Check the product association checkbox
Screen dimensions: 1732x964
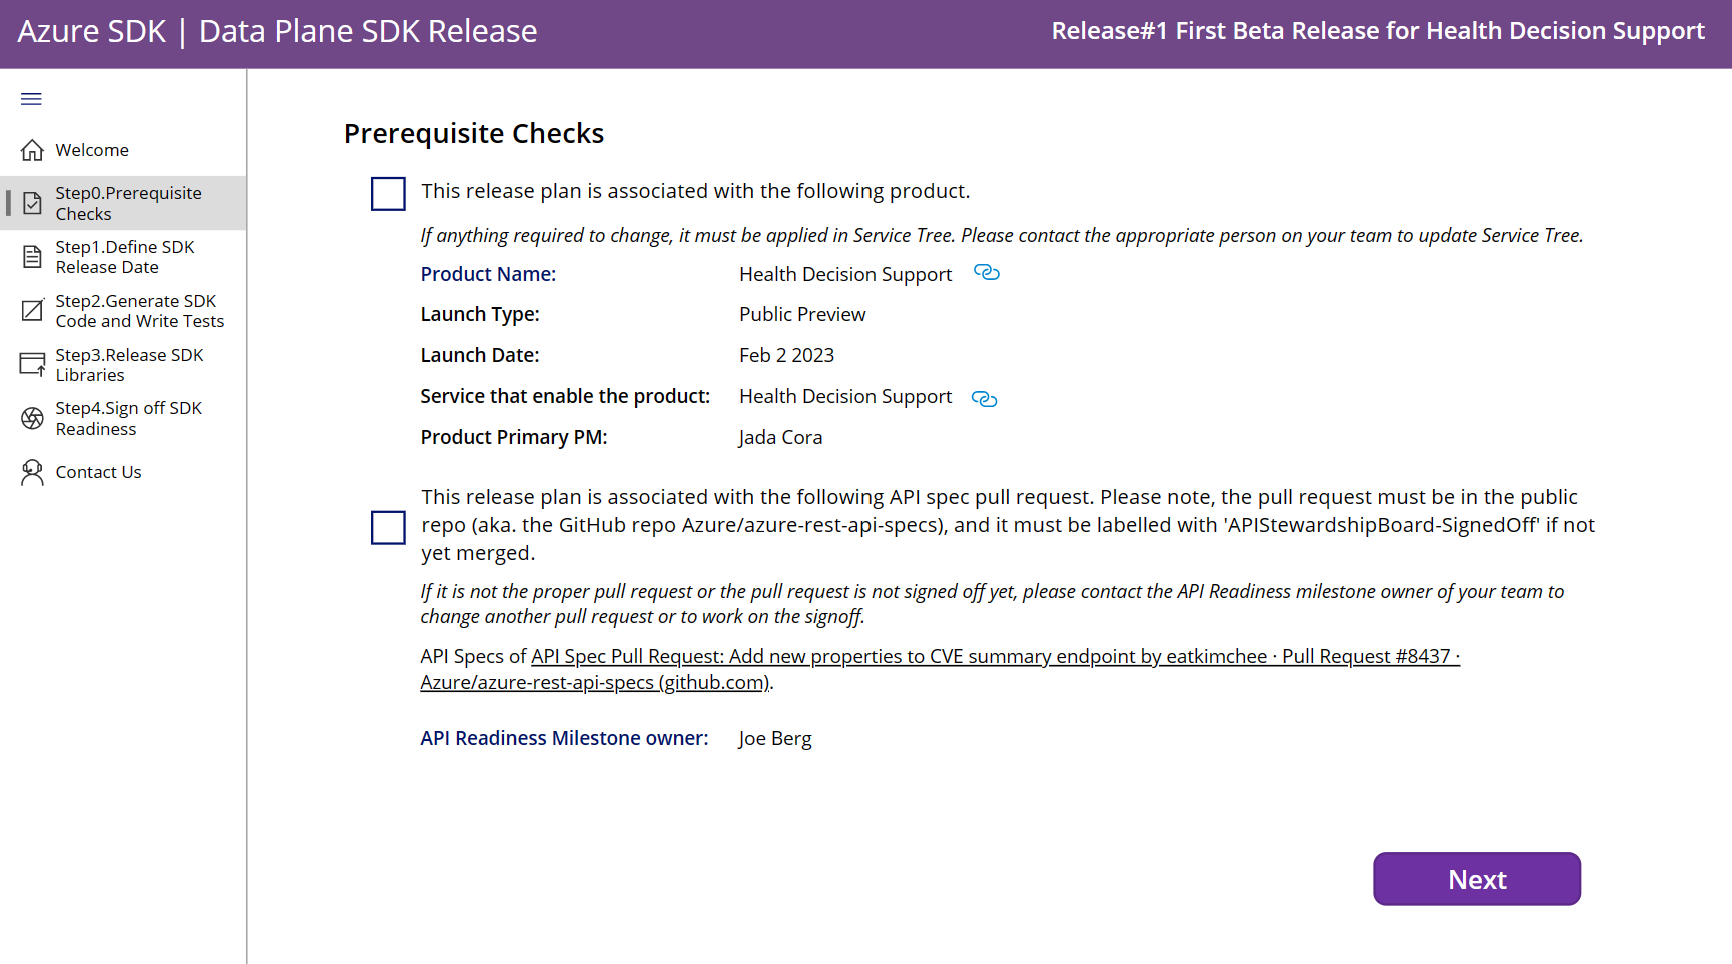(x=388, y=193)
